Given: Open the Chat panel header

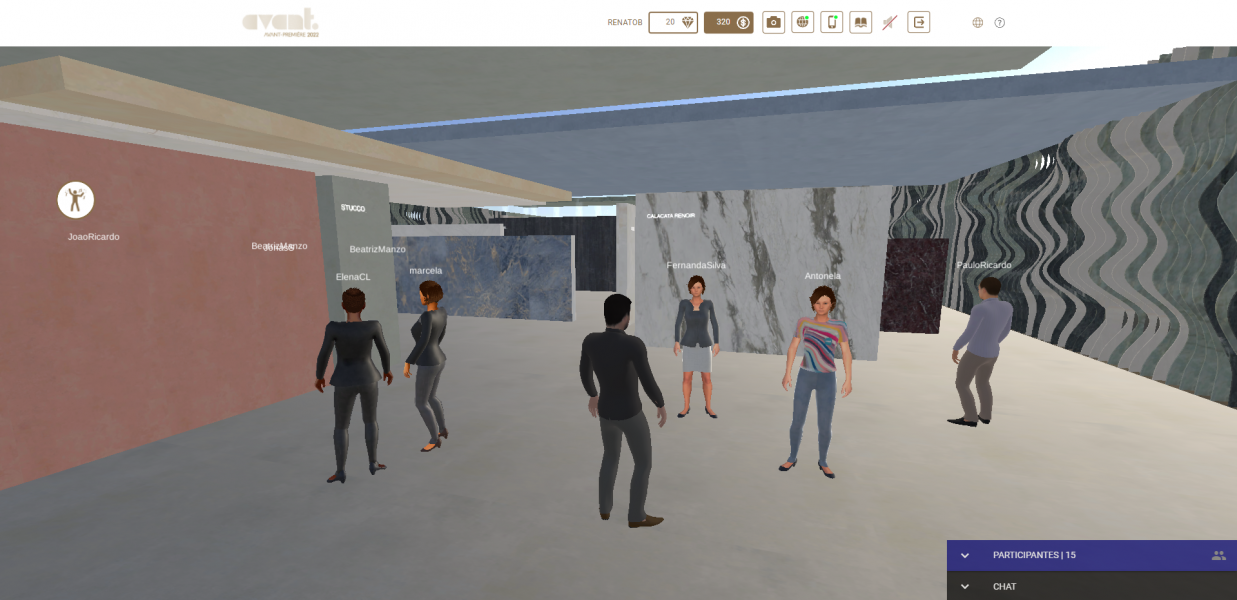Looking at the screenshot, I should [1005, 587].
